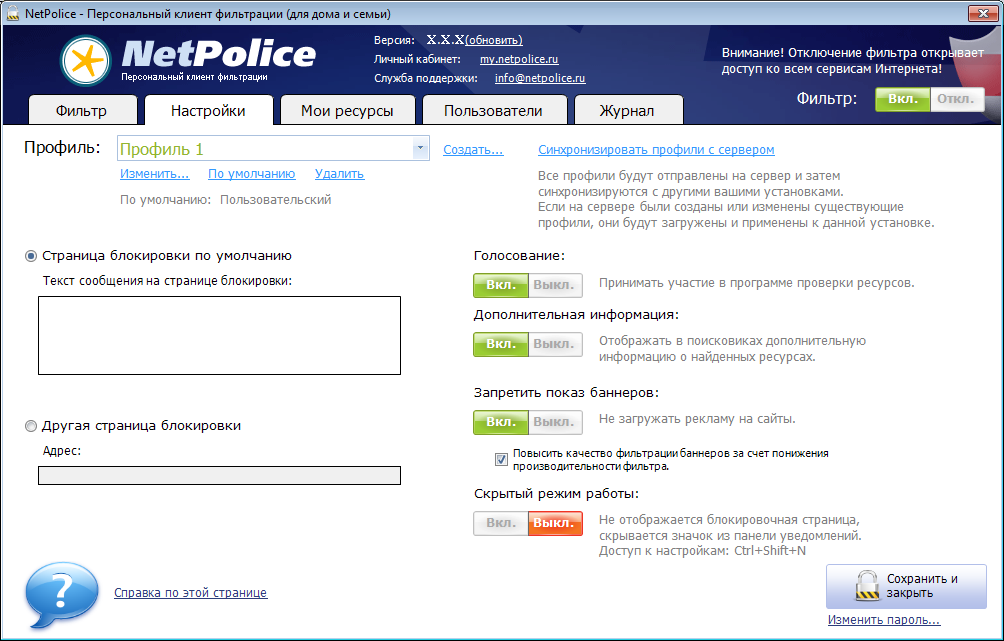This screenshot has width=1004, height=641.
Task: Expand the Профиль dropdown arrow
Action: tap(420, 149)
